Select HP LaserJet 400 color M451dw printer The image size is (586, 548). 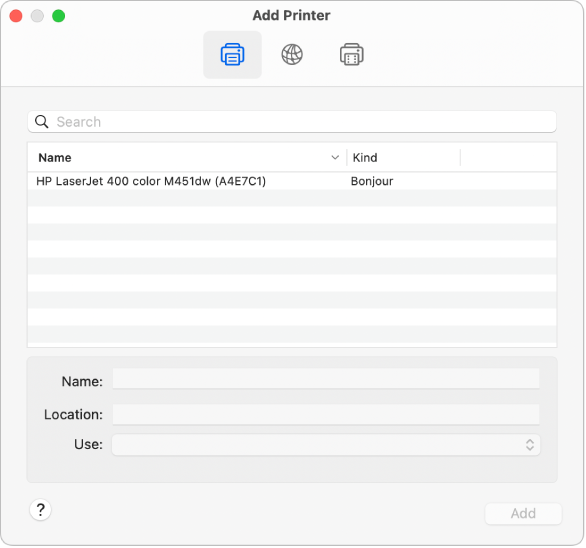[x=292, y=181]
